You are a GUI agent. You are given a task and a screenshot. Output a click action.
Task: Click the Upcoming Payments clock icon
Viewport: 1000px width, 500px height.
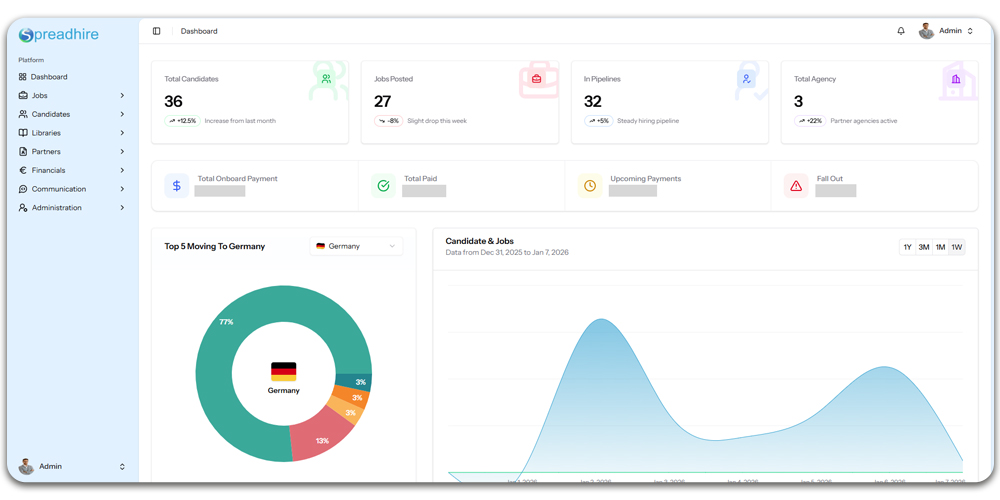[590, 185]
